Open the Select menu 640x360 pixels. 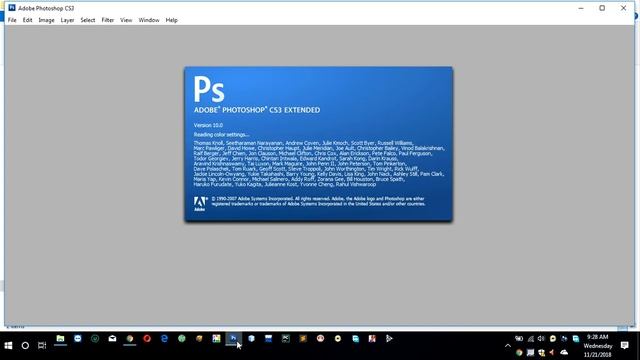[87, 20]
